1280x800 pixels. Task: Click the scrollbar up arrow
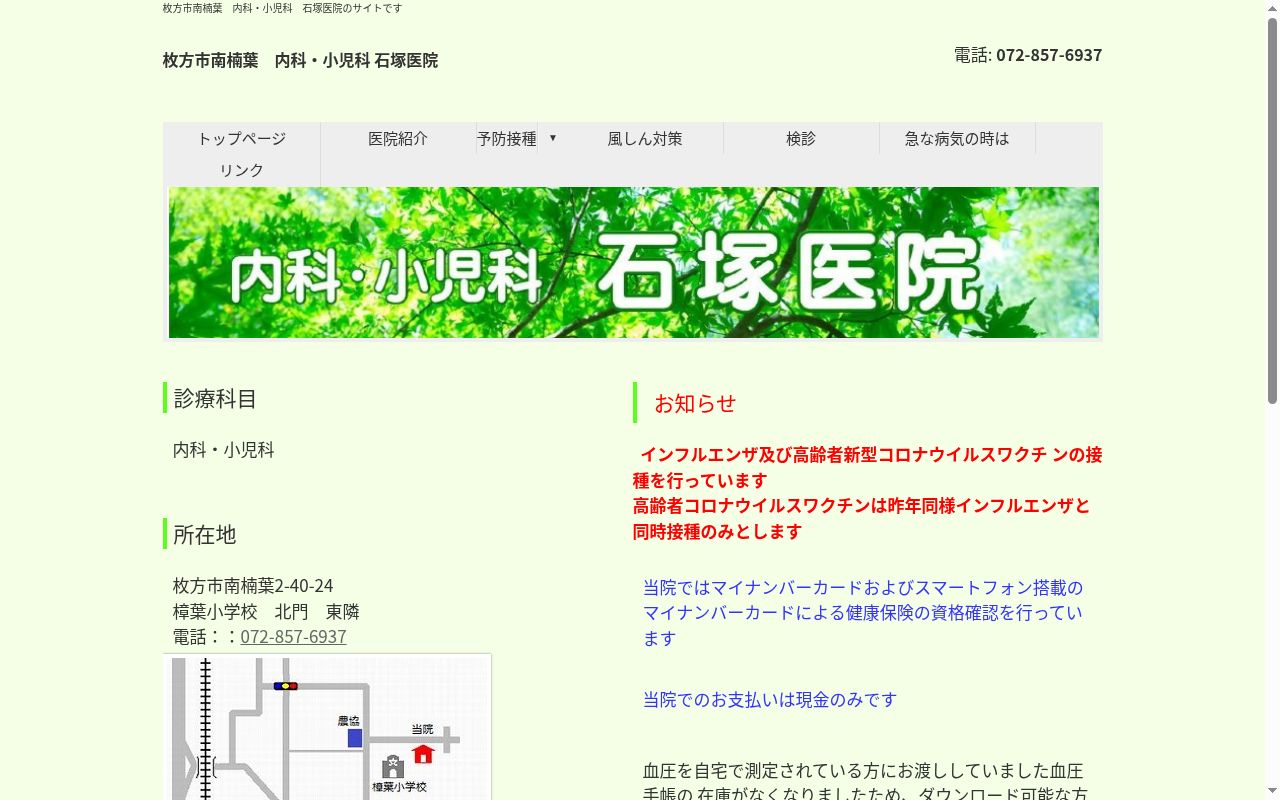[1272, 8]
